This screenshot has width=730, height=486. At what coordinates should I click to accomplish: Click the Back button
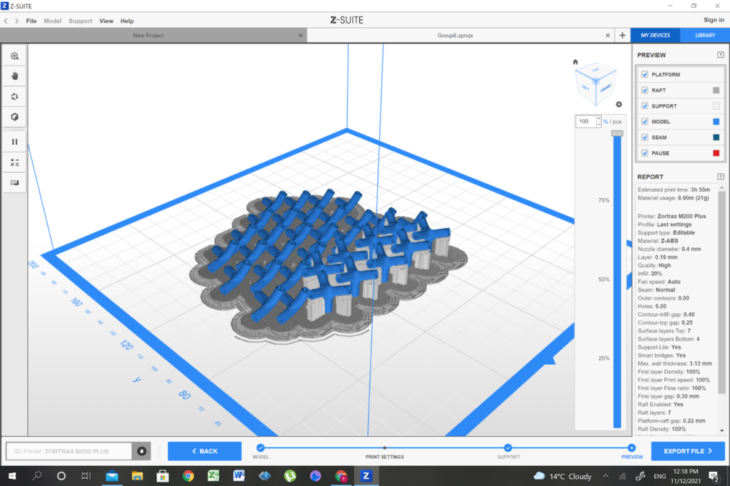click(x=204, y=451)
